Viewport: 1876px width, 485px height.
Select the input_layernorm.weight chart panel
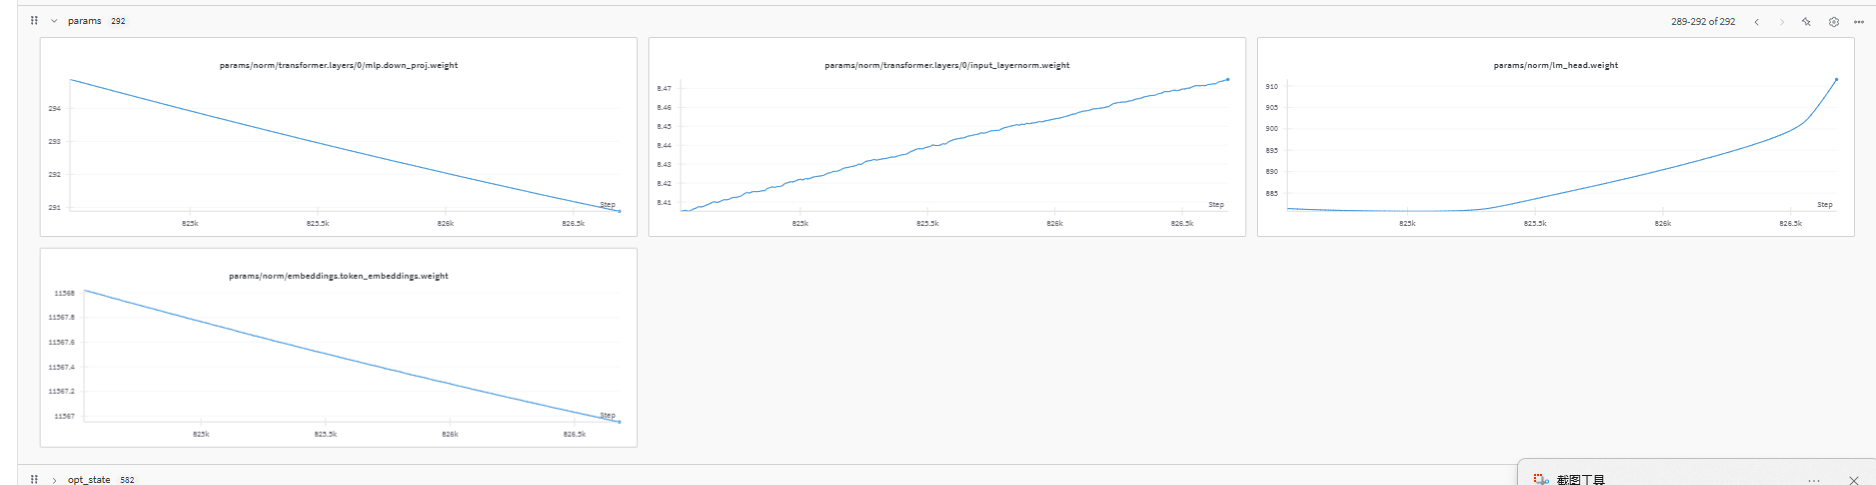pos(947,137)
